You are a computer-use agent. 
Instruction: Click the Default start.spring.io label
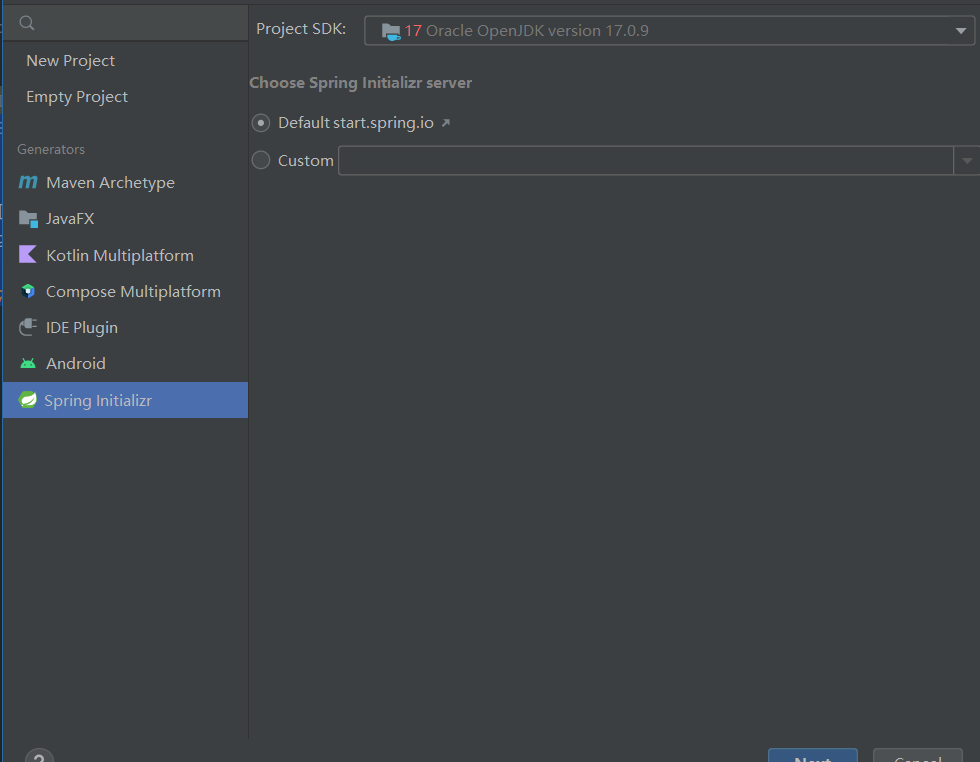pos(356,123)
